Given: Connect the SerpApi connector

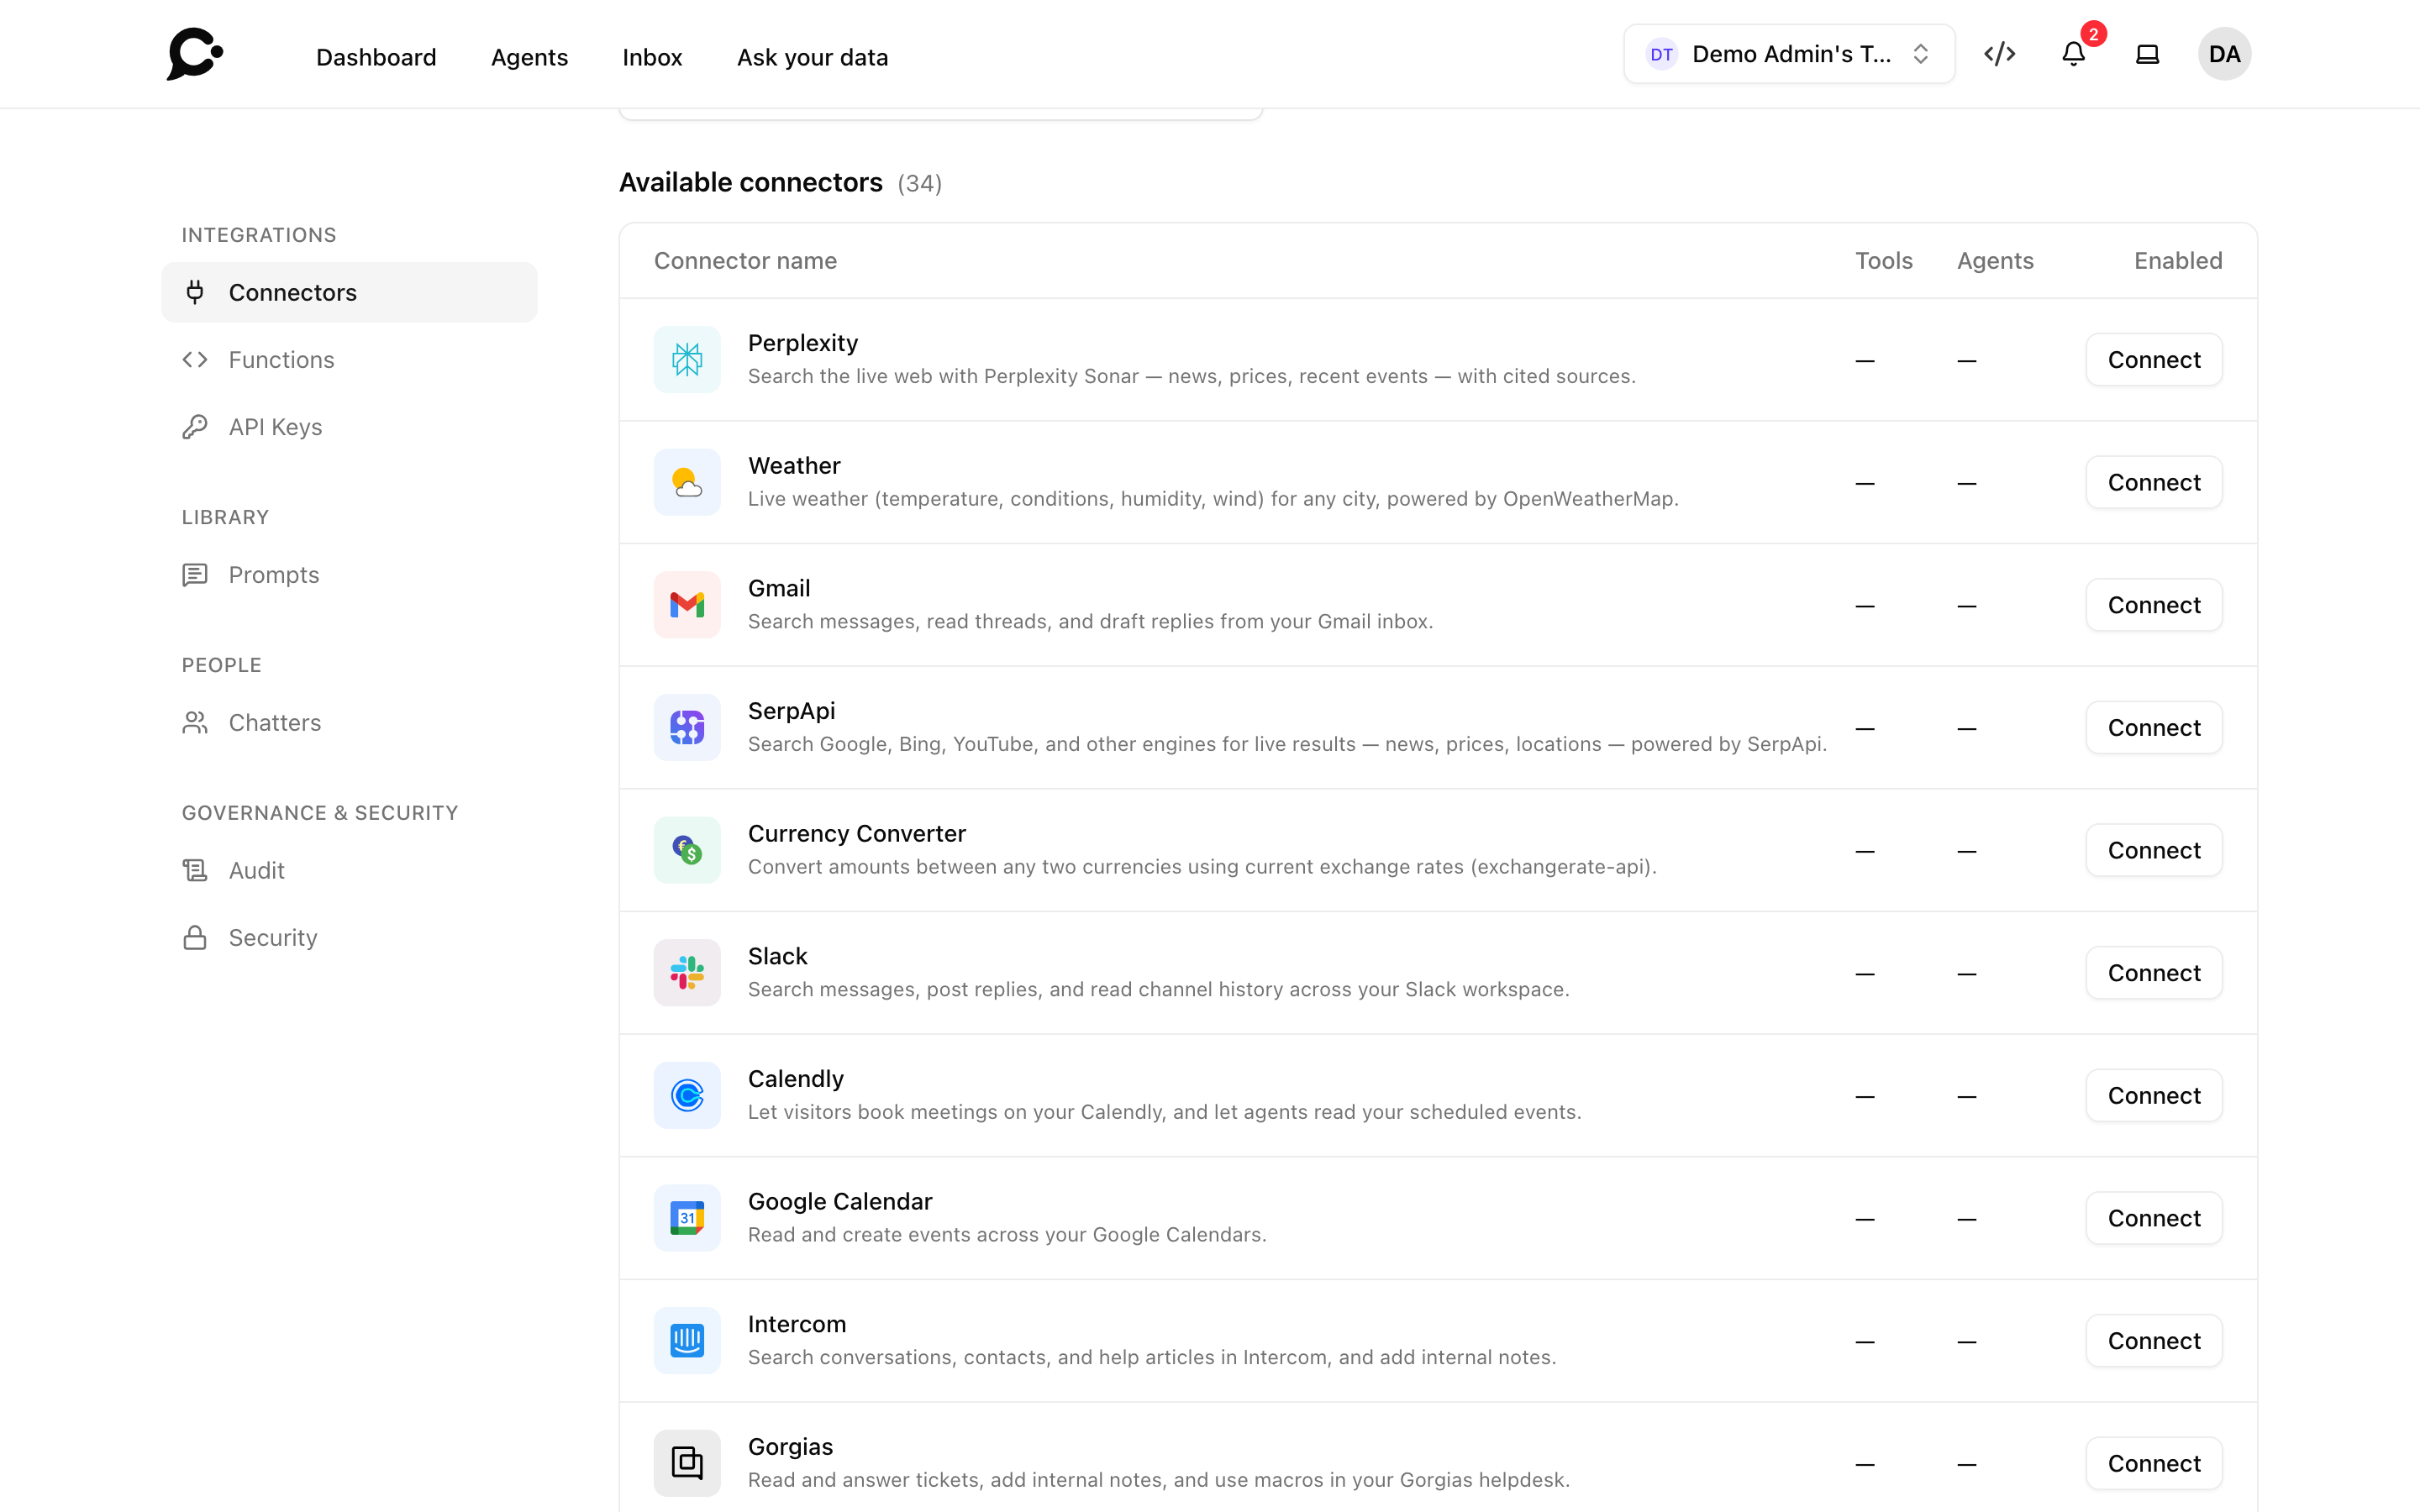Looking at the screenshot, I should point(2154,727).
